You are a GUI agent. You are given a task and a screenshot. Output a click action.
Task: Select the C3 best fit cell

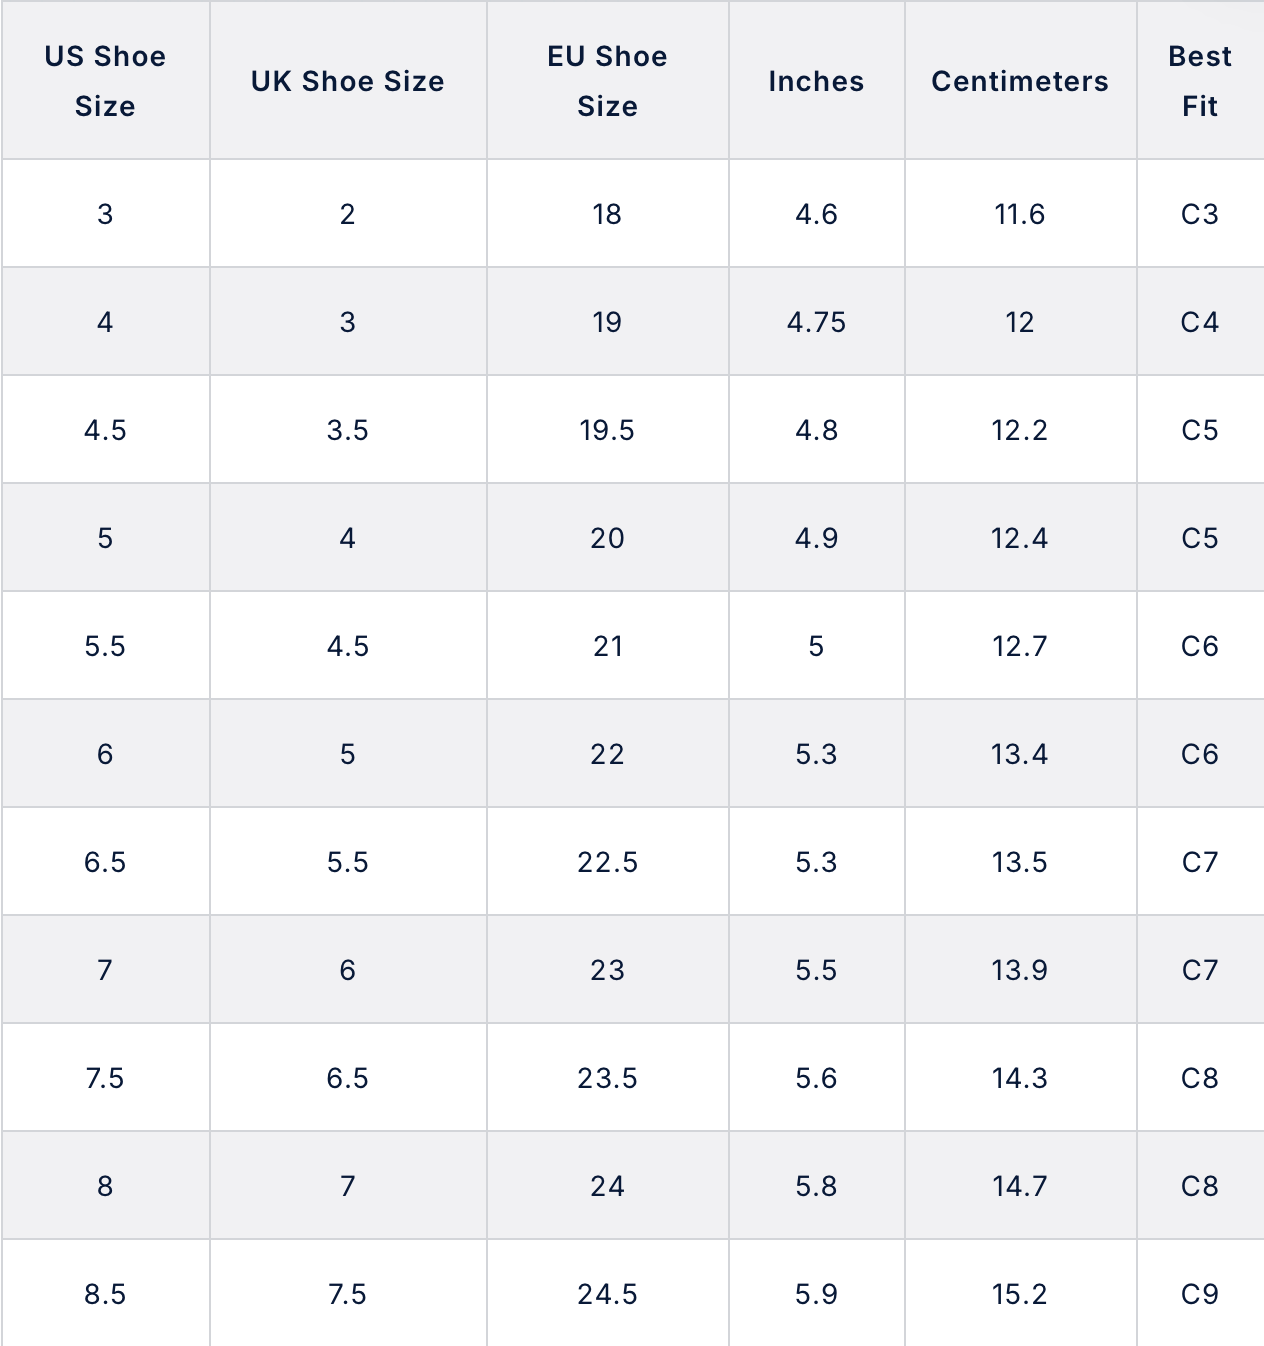click(1200, 213)
